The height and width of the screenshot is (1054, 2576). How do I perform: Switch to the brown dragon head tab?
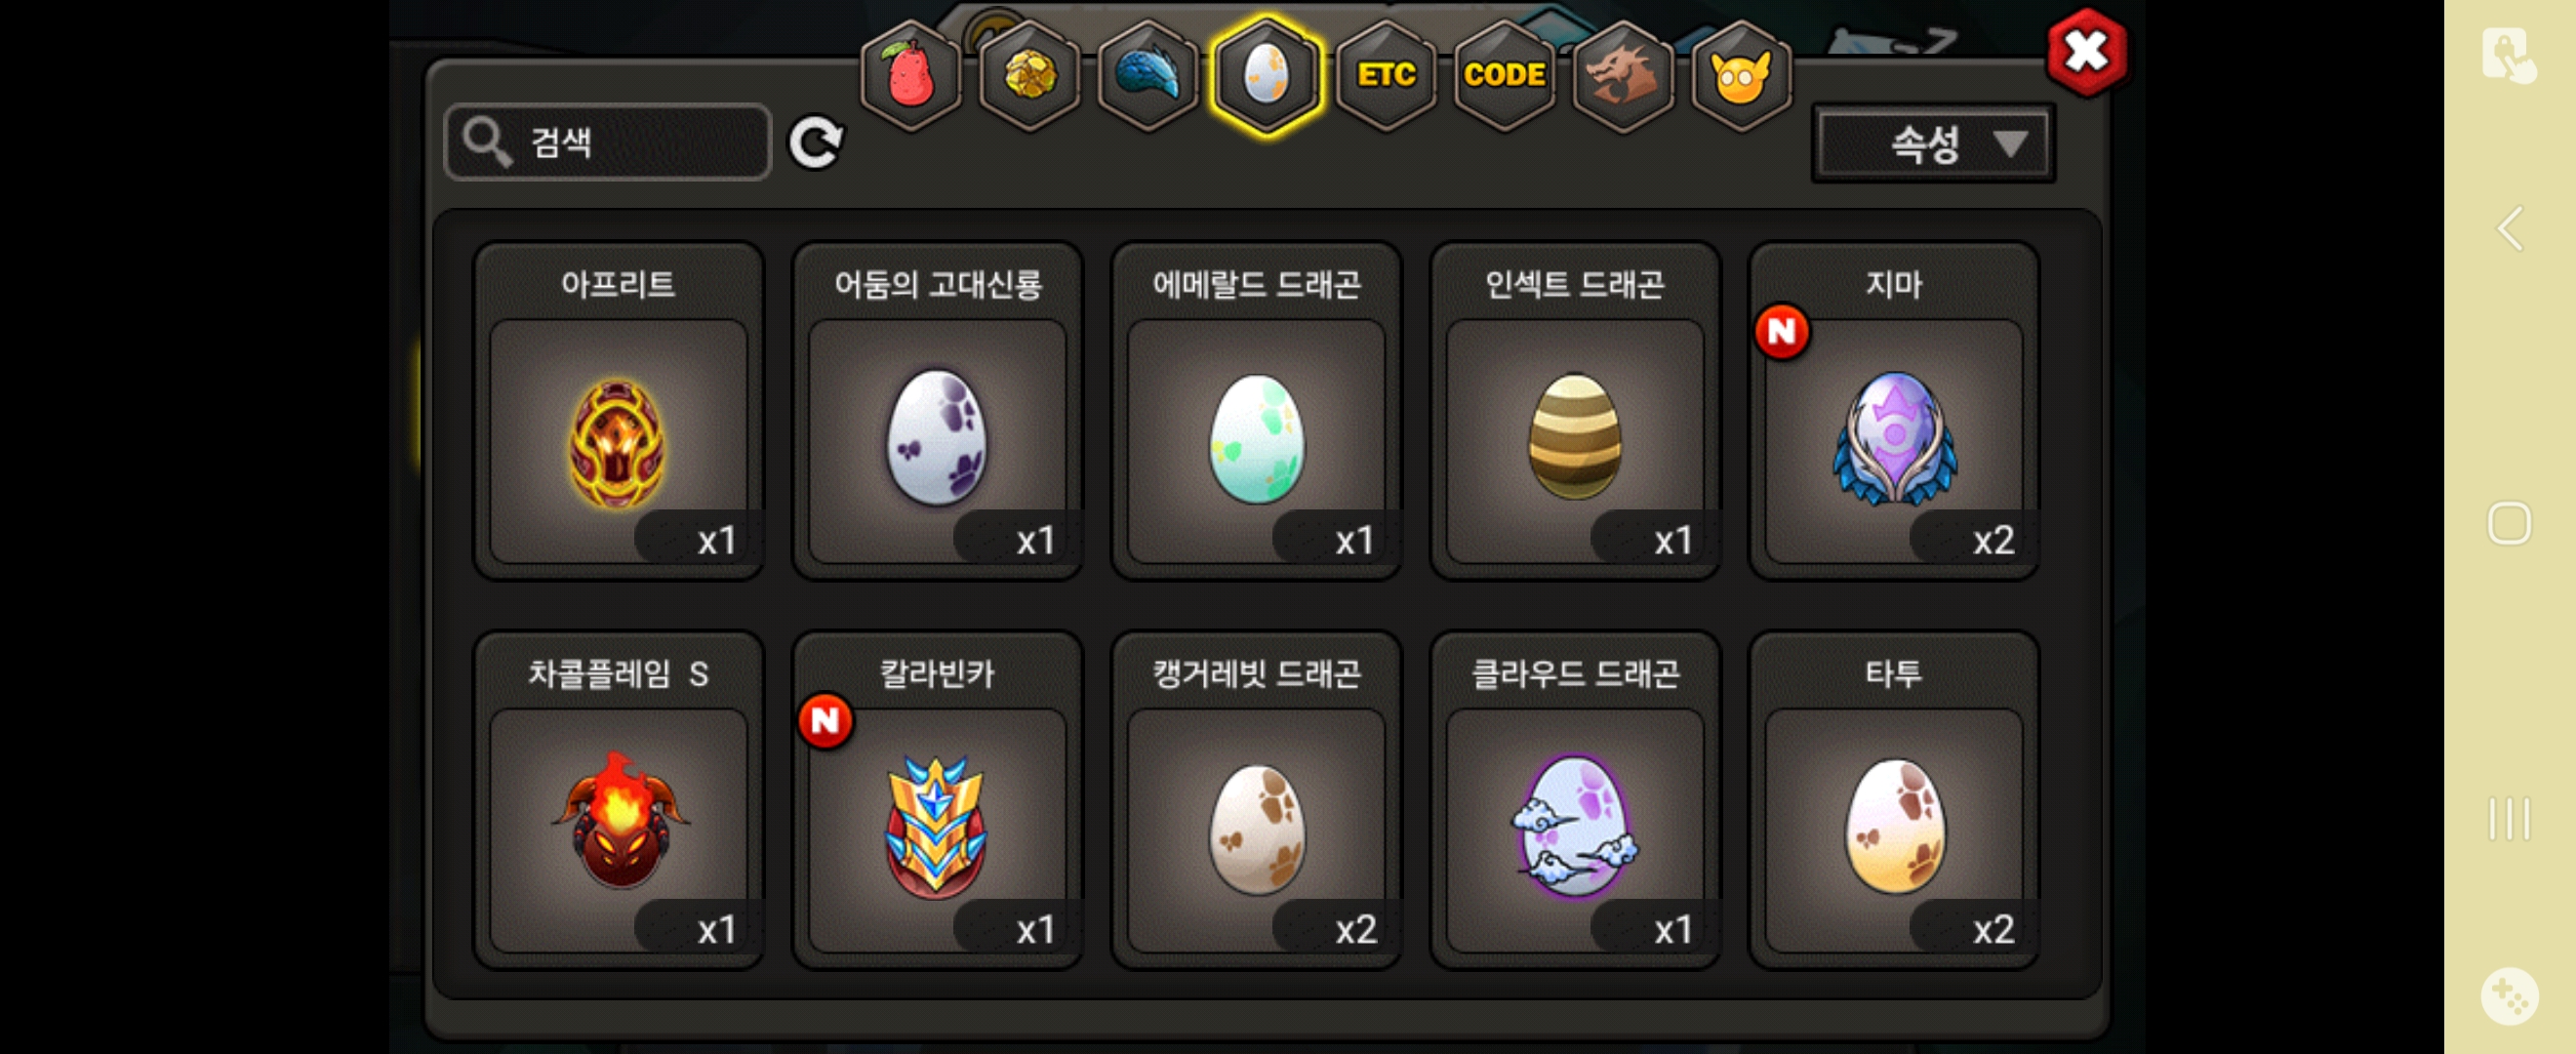point(1622,75)
